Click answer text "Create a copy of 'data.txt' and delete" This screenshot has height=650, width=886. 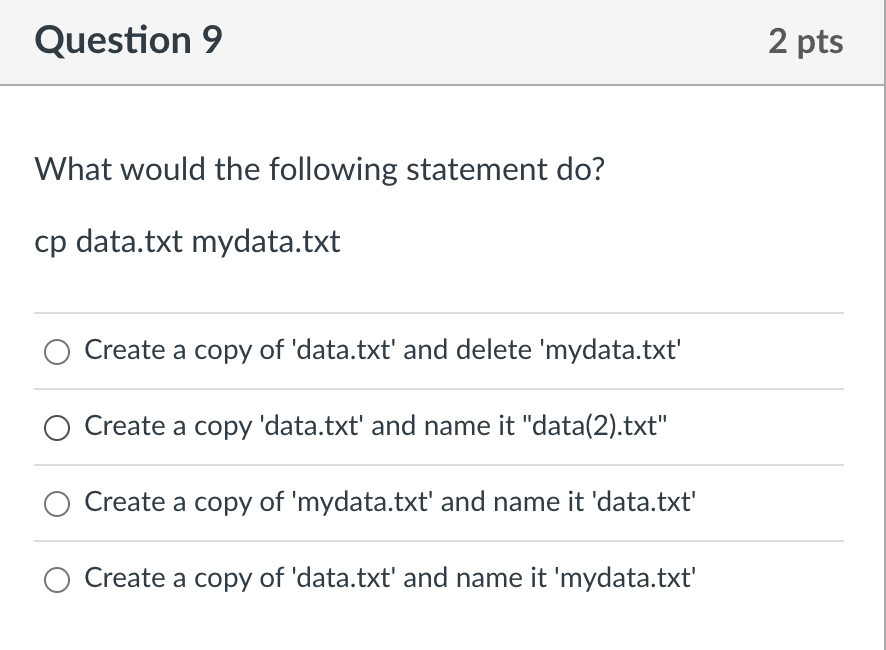click(308, 350)
